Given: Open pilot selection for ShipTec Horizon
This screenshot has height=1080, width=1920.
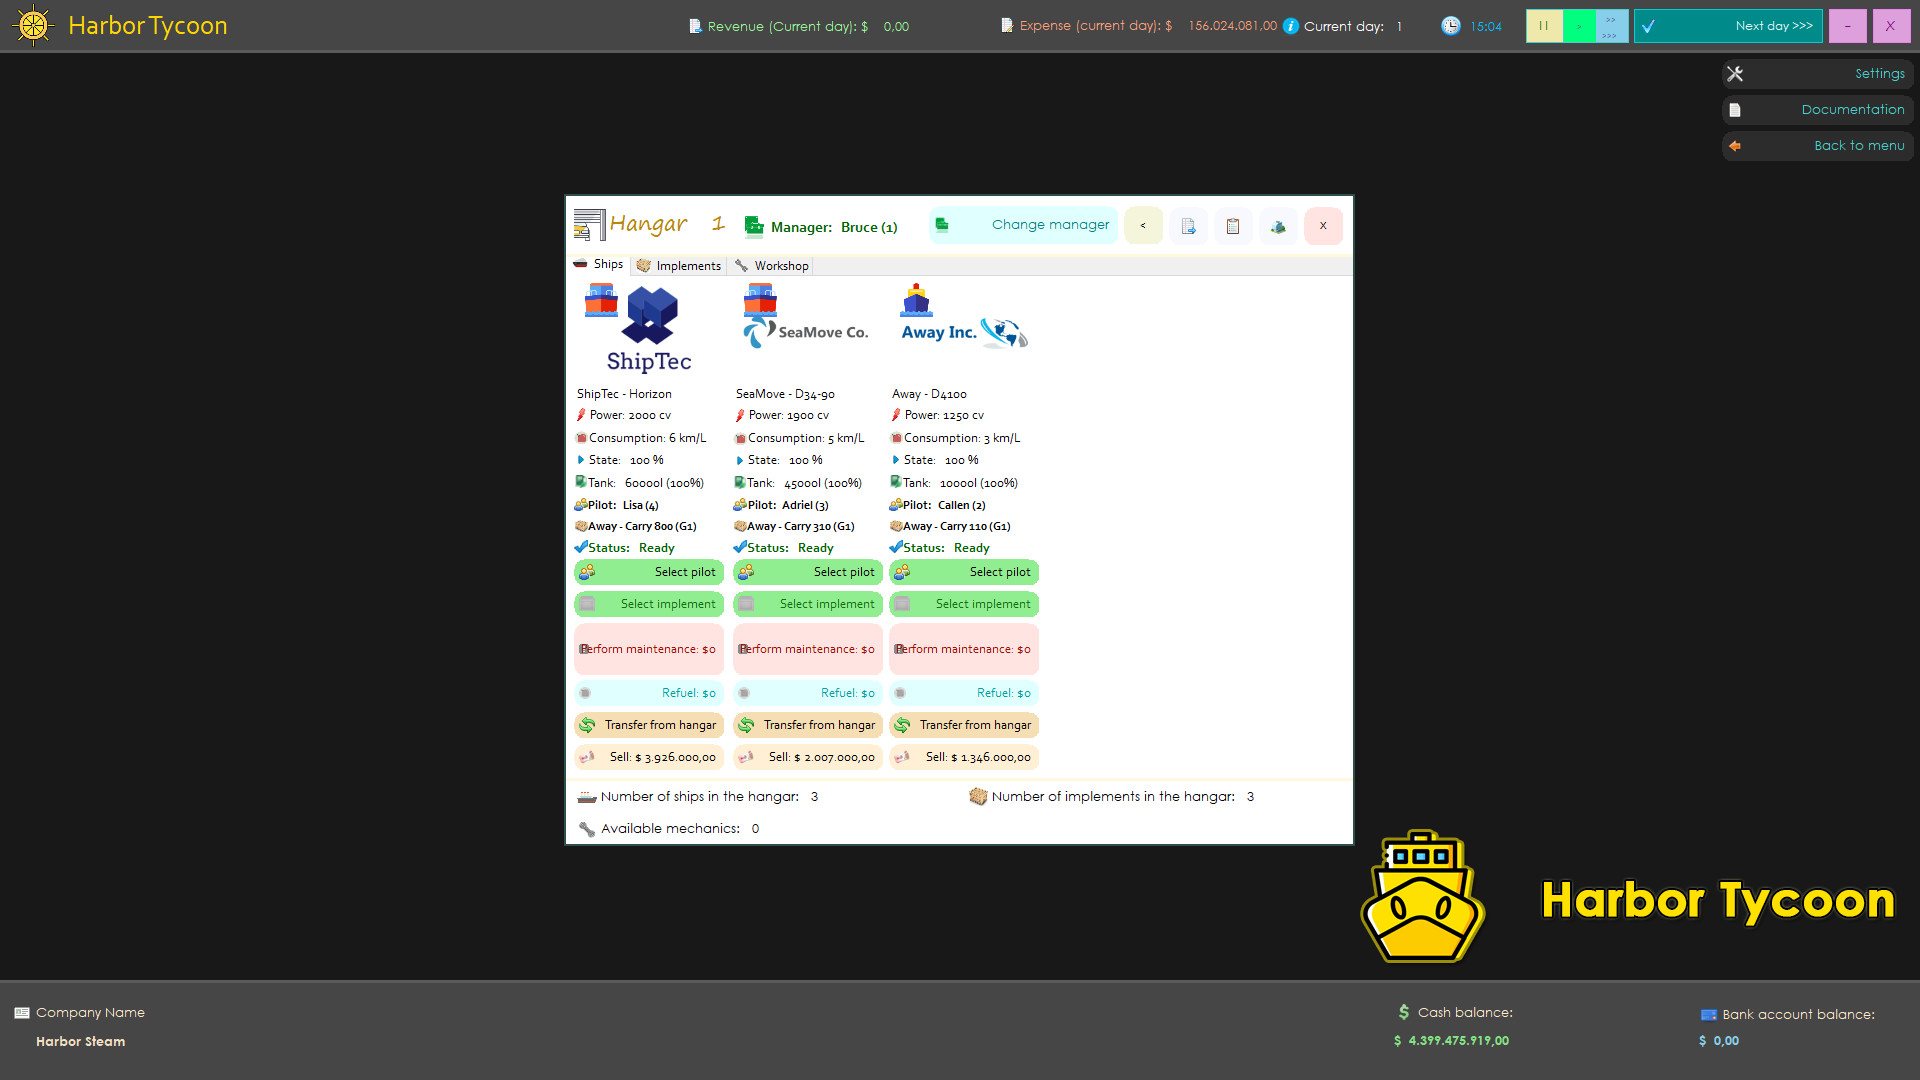Looking at the screenshot, I should pyautogui.click(x=648, y=572).
